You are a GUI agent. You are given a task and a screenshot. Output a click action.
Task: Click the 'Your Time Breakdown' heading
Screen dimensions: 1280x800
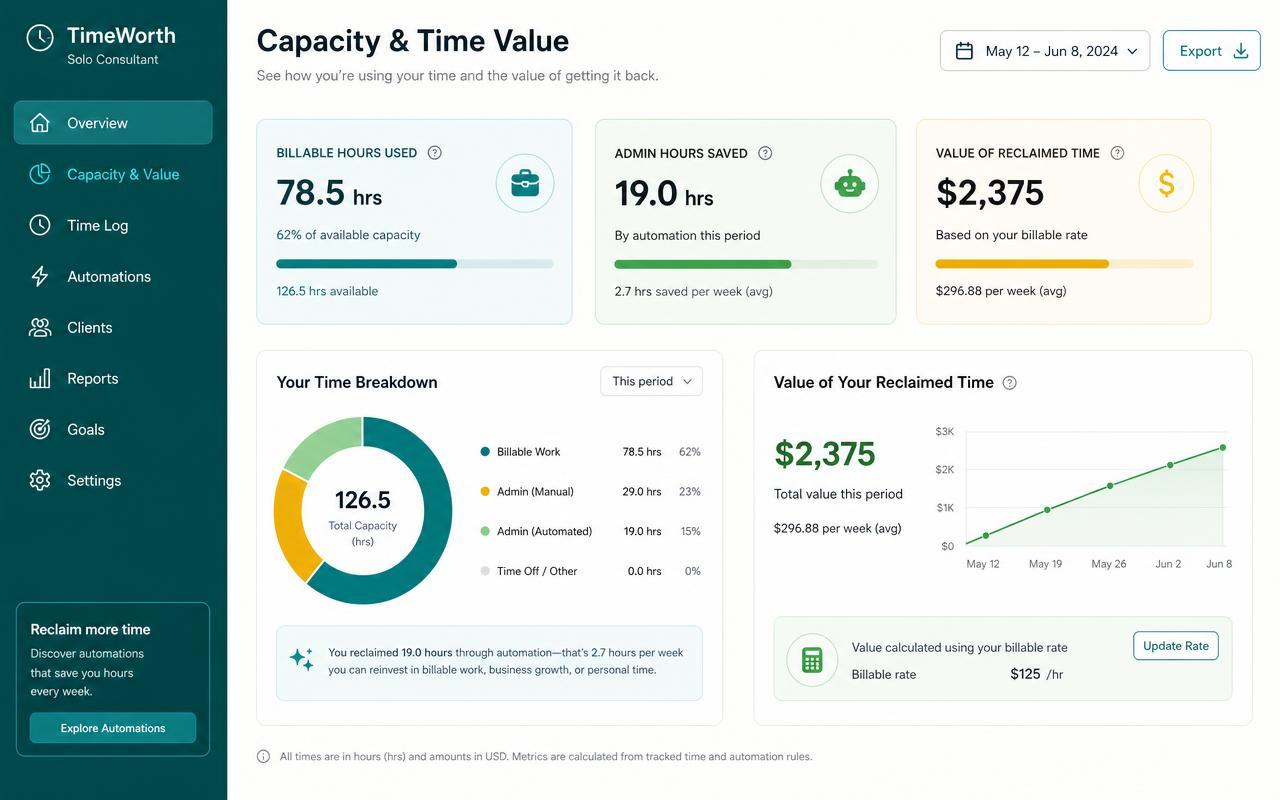click(x=357, y=382)
